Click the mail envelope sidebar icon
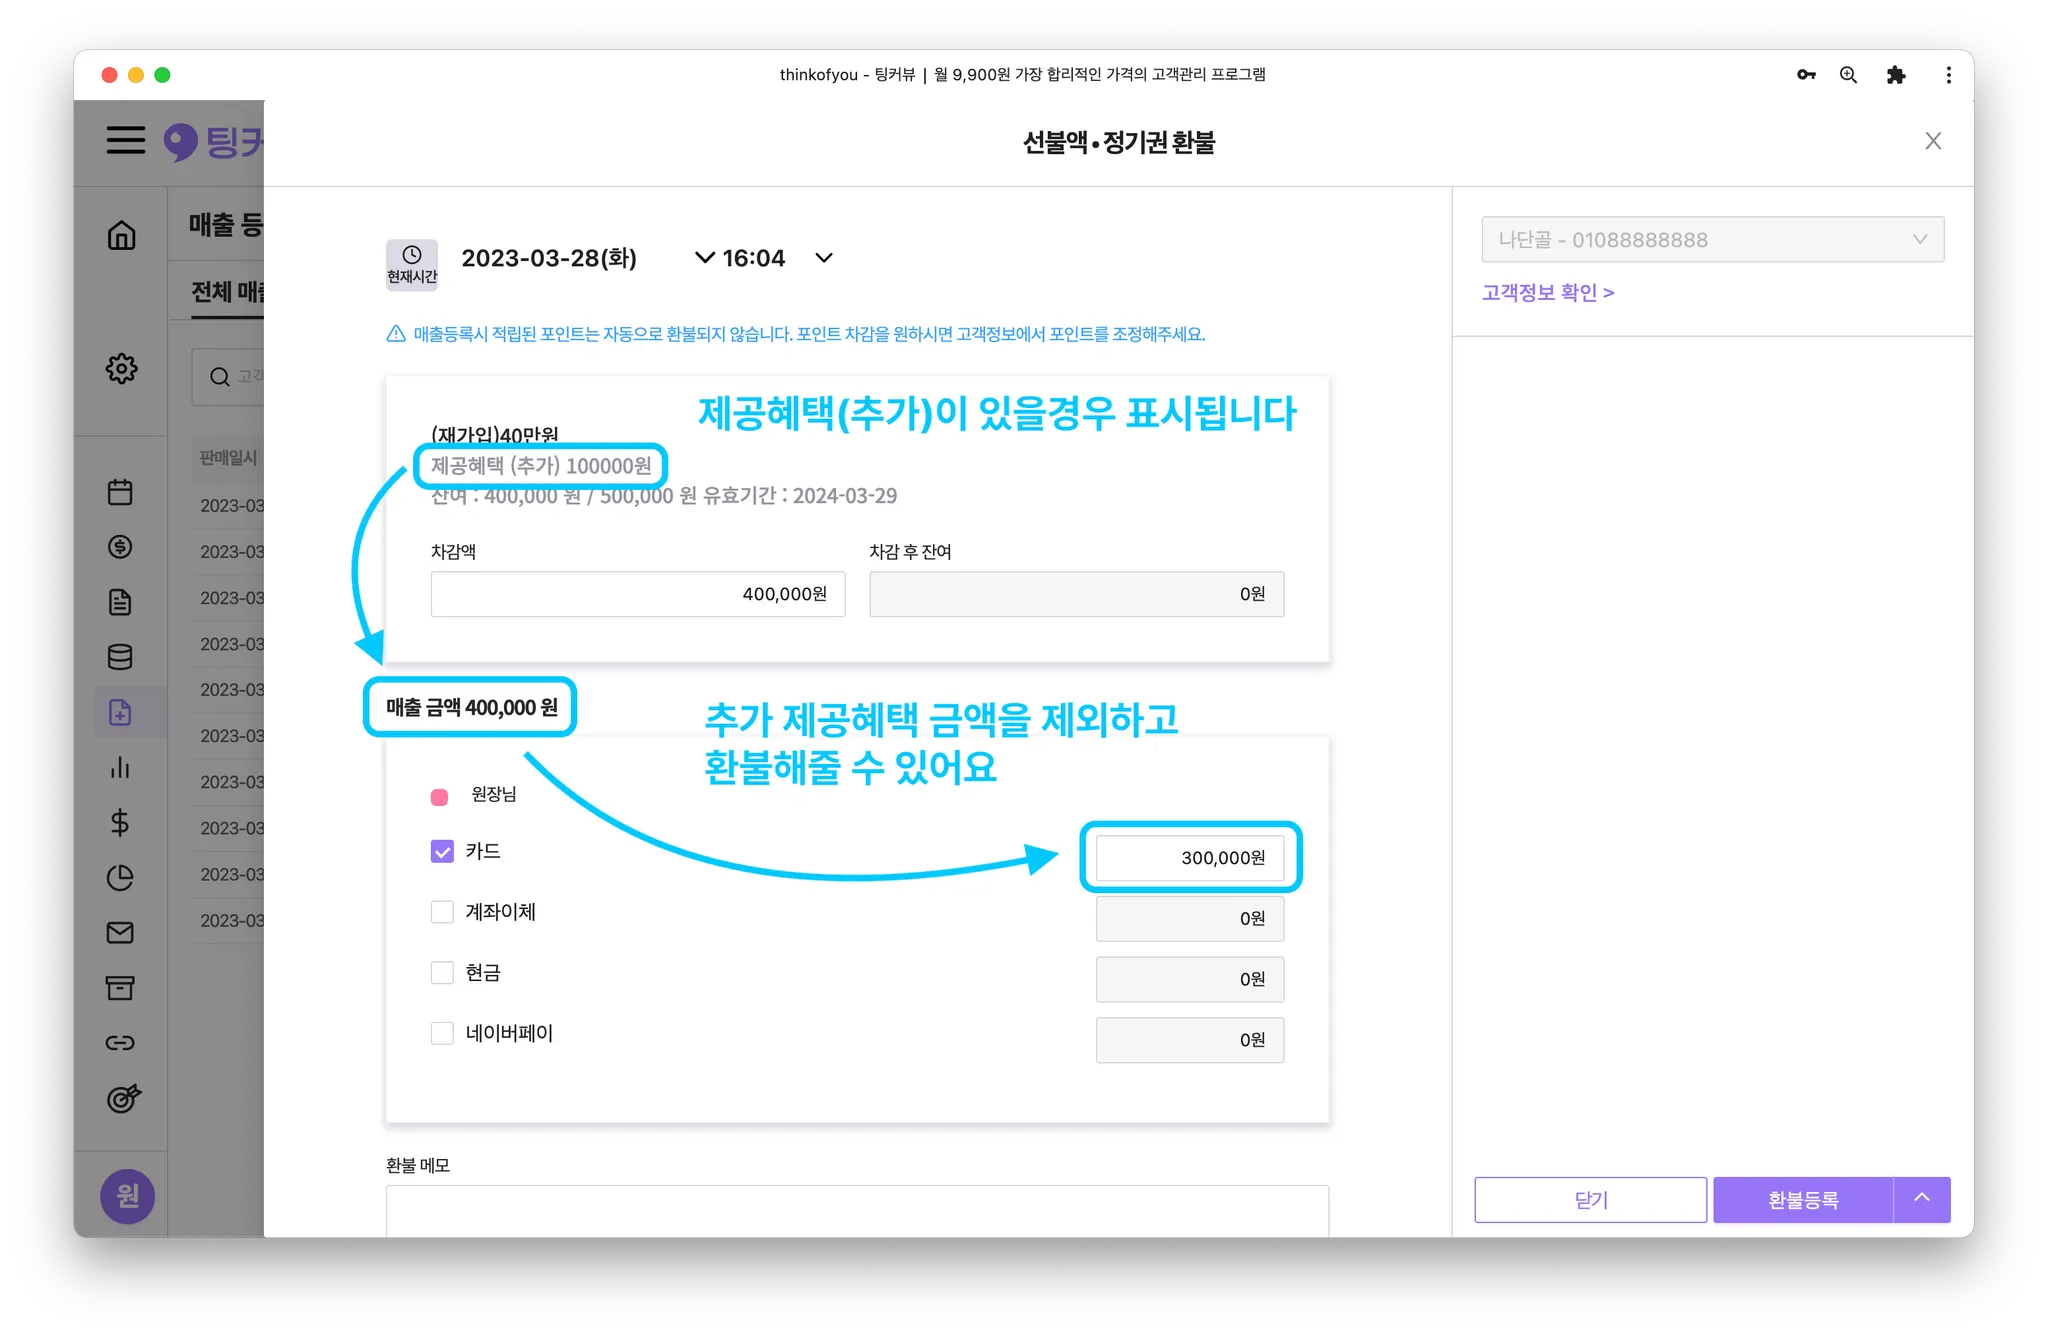Image resolution: width=2048 pixels, height=1335 pixels. click(120, 932)
